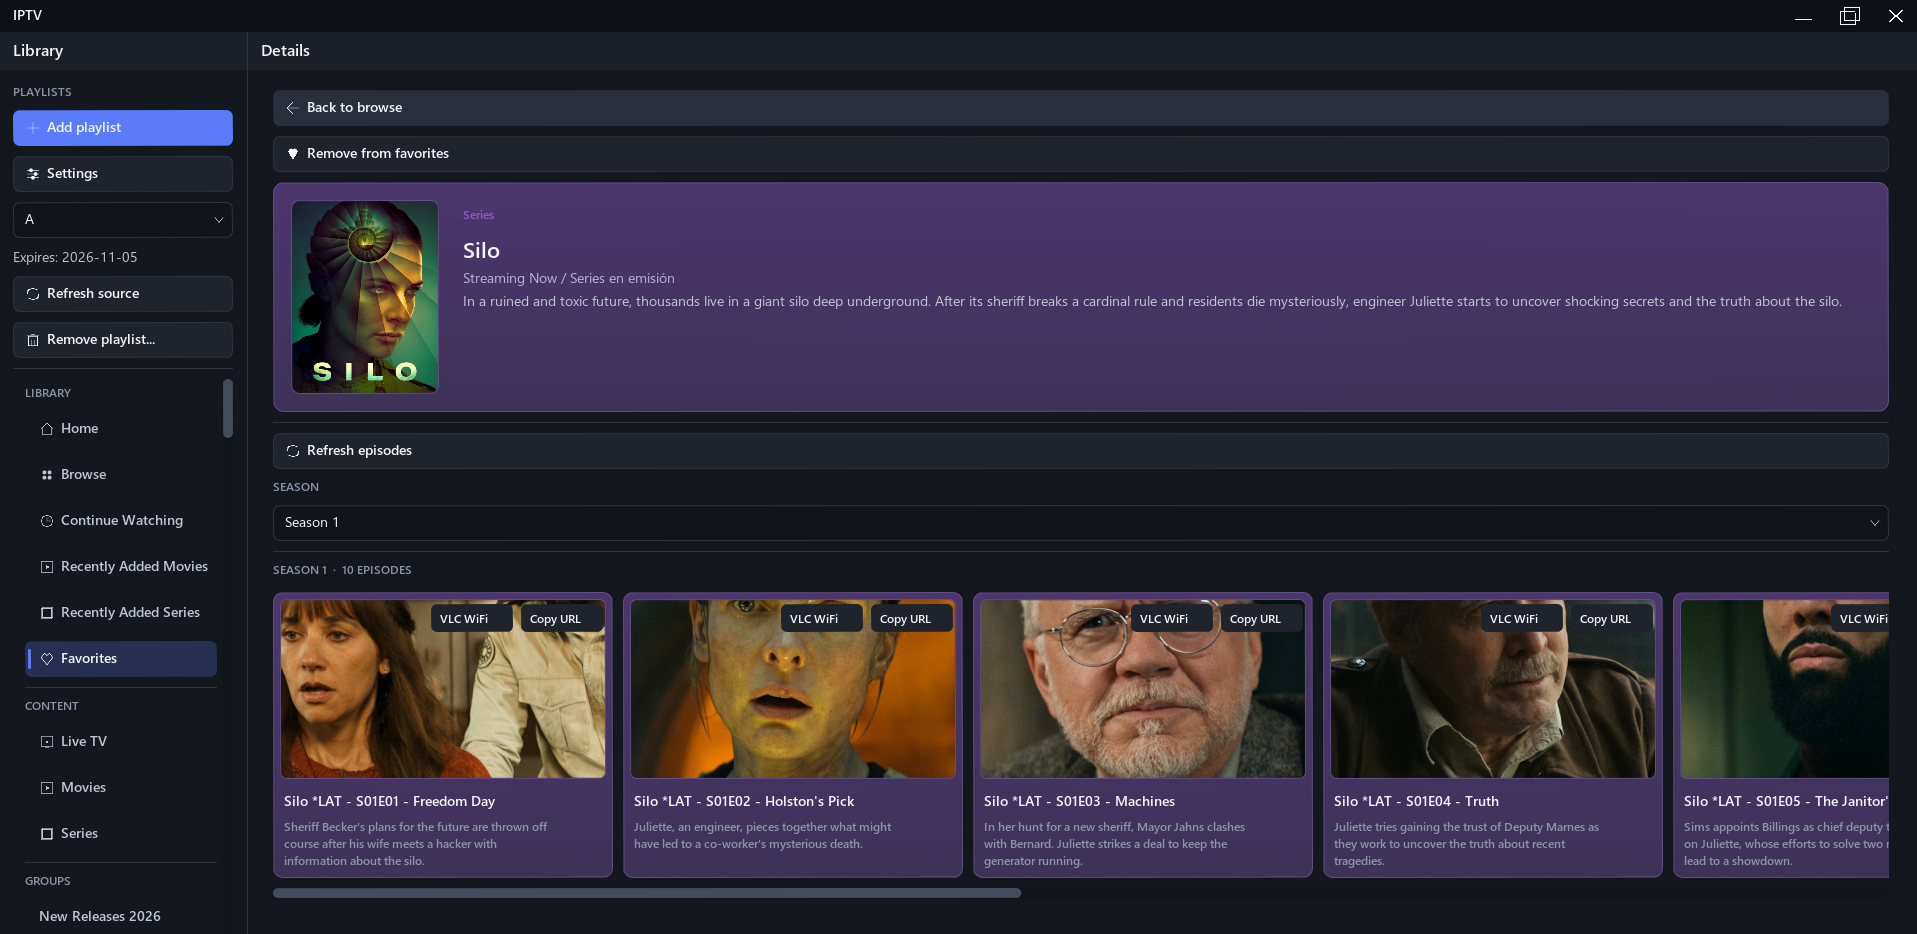Open Home in the library menu
Image resolution: width=1917 pixels, height=934 pixels.
[x=121, y=429]
